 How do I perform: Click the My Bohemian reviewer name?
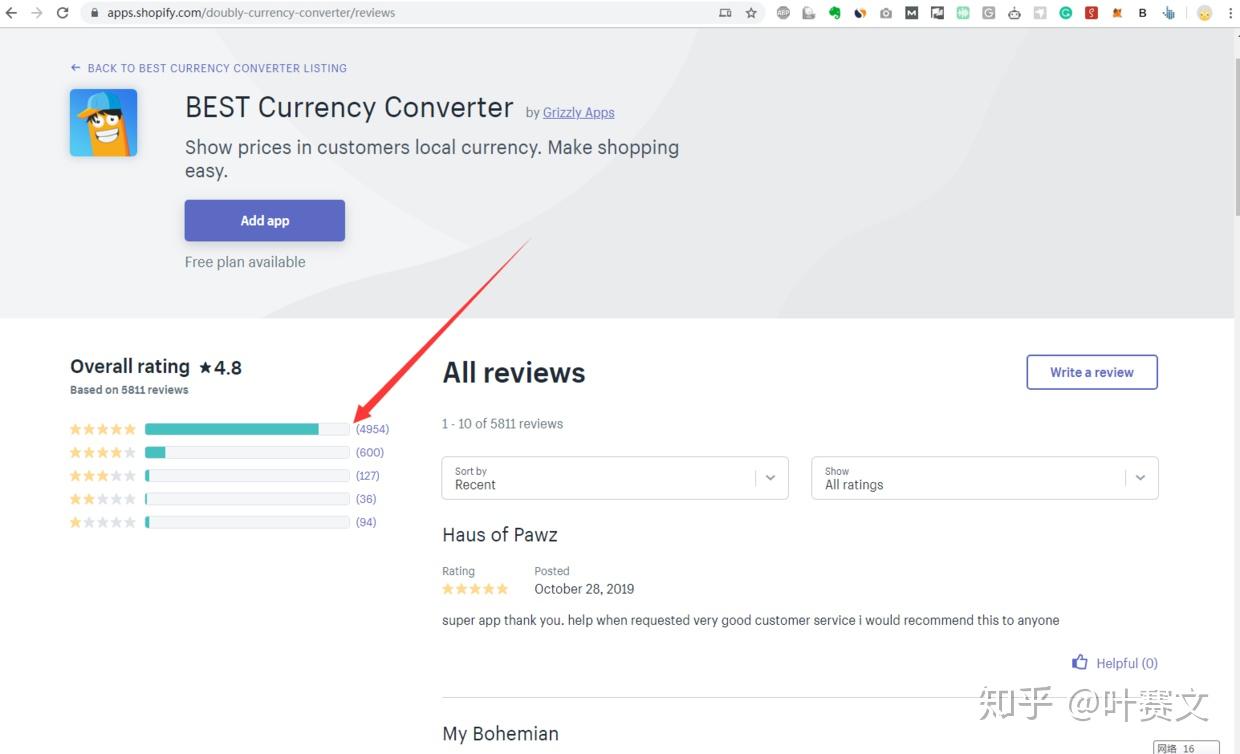point(500,733)
